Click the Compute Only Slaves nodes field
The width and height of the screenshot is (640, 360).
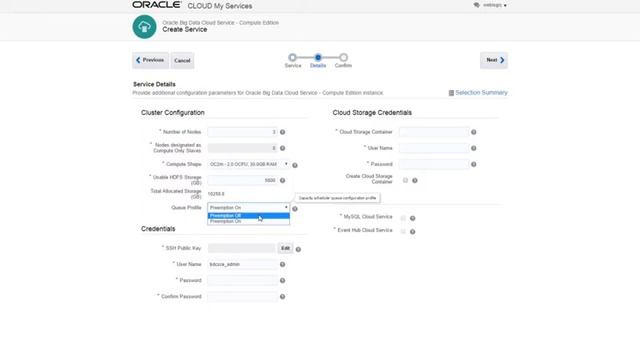[x=242, y=148]
